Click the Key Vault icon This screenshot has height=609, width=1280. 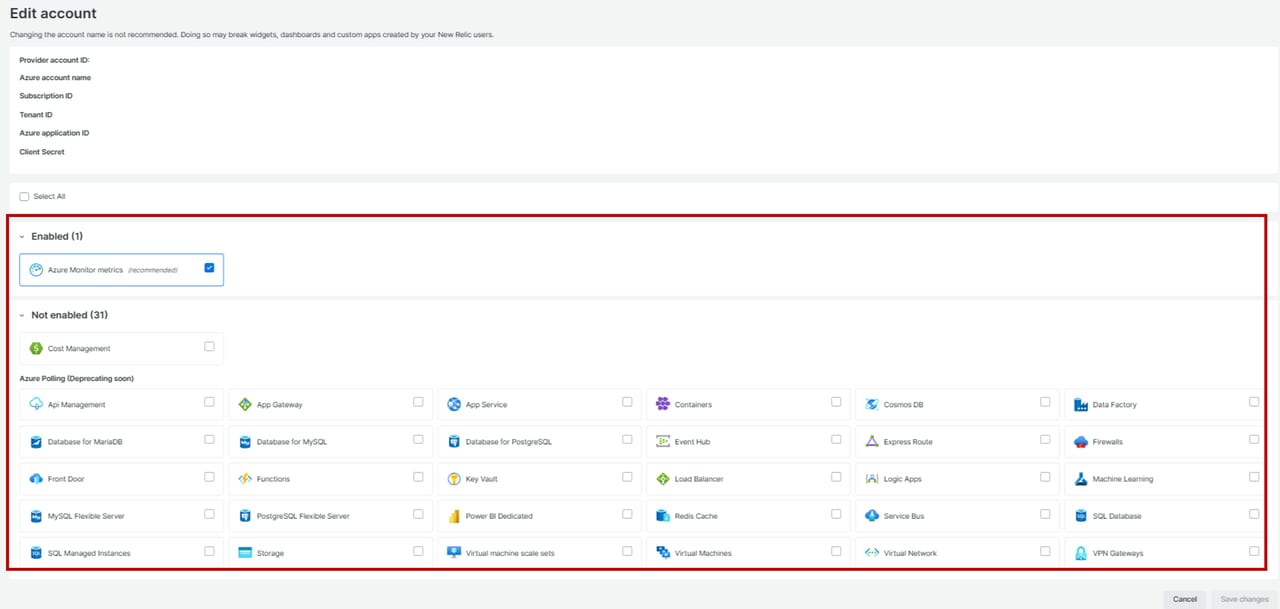pyautogui.click(x=454, y=479)
